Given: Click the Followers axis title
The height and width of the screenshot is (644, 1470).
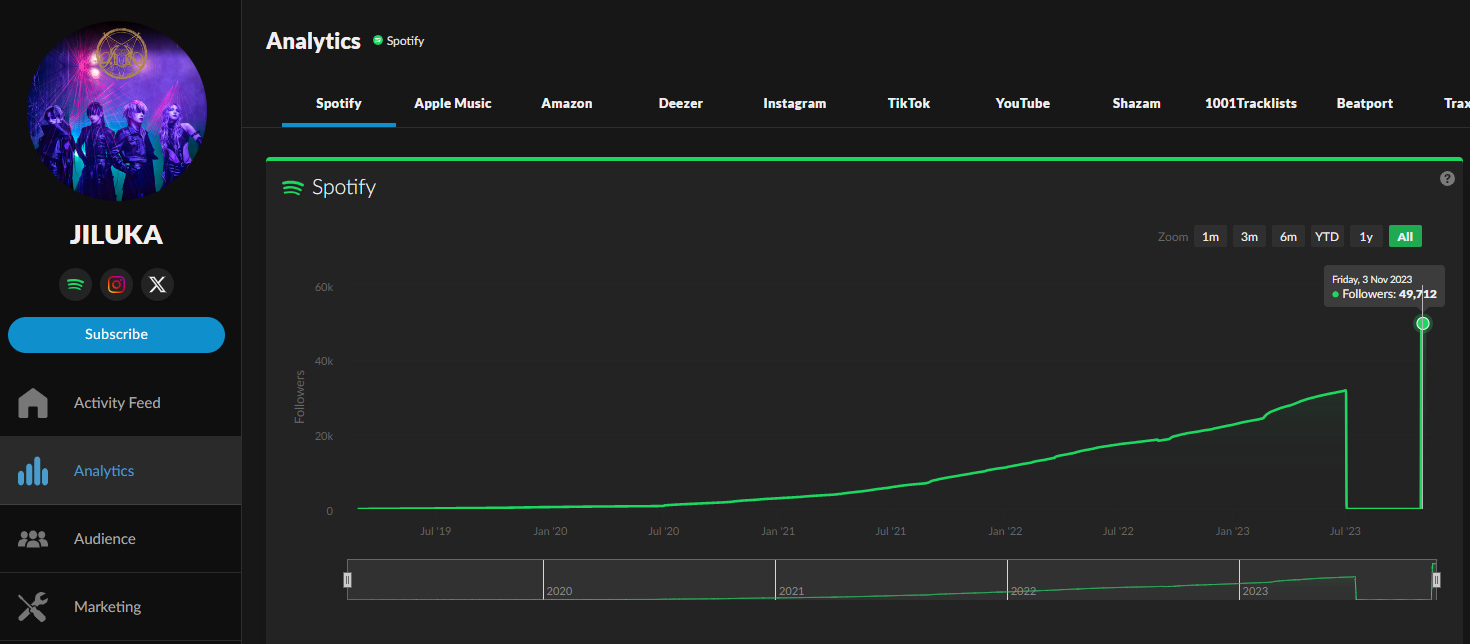Looking at the screenshot, I should (300, 397).
